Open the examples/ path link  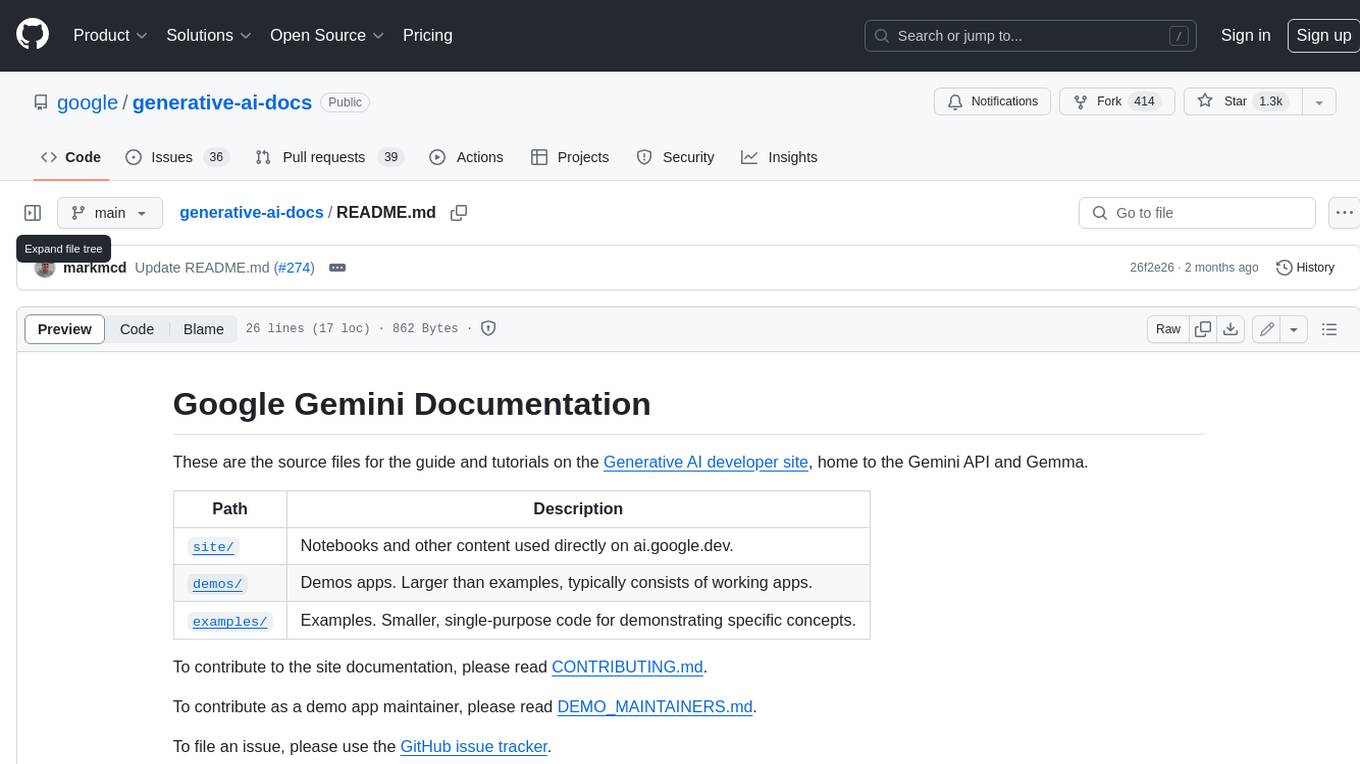(x=230, y=621)
